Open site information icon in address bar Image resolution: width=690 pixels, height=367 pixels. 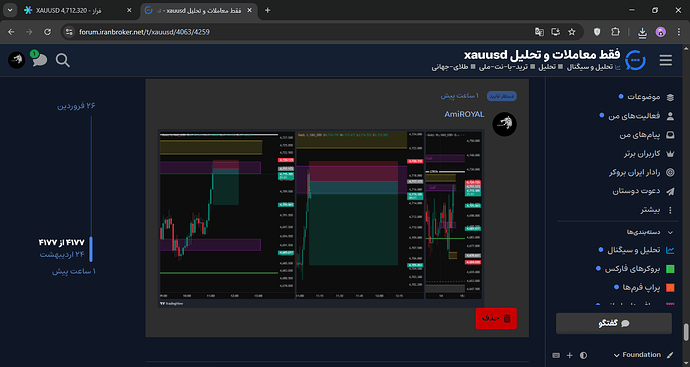point(68,32)
